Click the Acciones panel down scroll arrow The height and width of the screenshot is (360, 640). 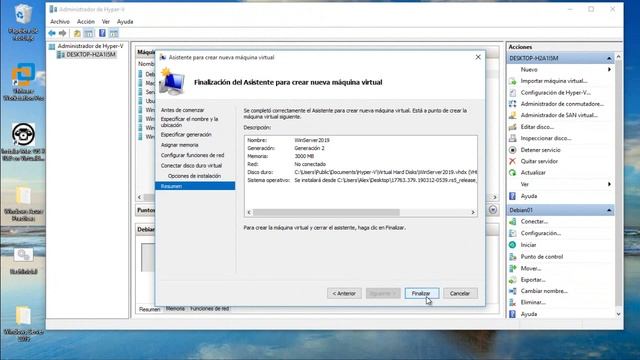coord(618,314)
